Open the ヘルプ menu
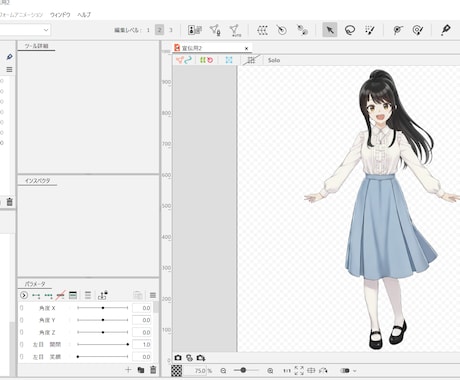Image resolution: width=460 pixels, height=380 pixels. click(x=84, y=15)
